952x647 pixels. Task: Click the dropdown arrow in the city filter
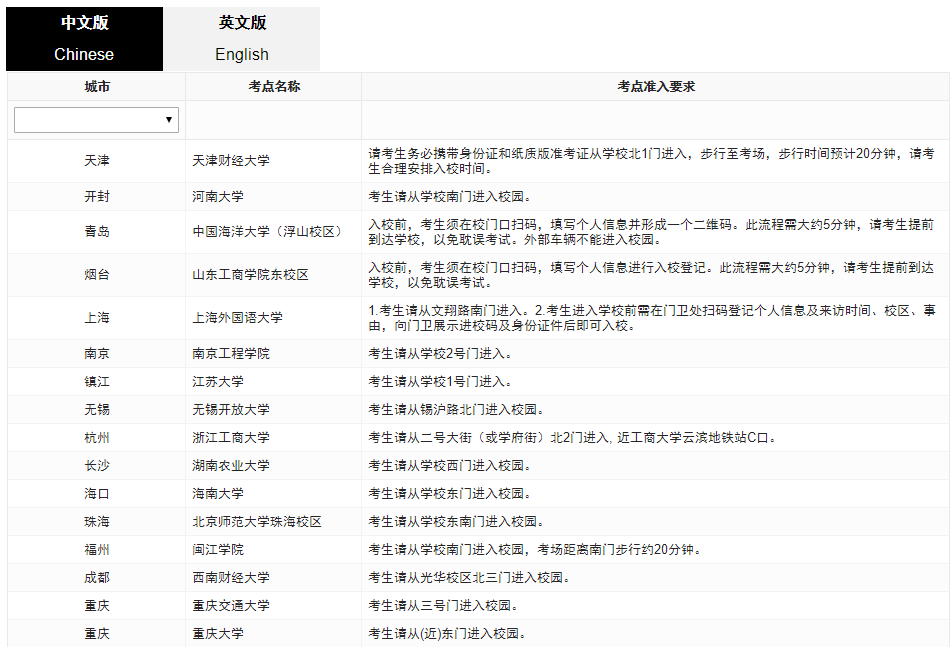pos(169,119)
